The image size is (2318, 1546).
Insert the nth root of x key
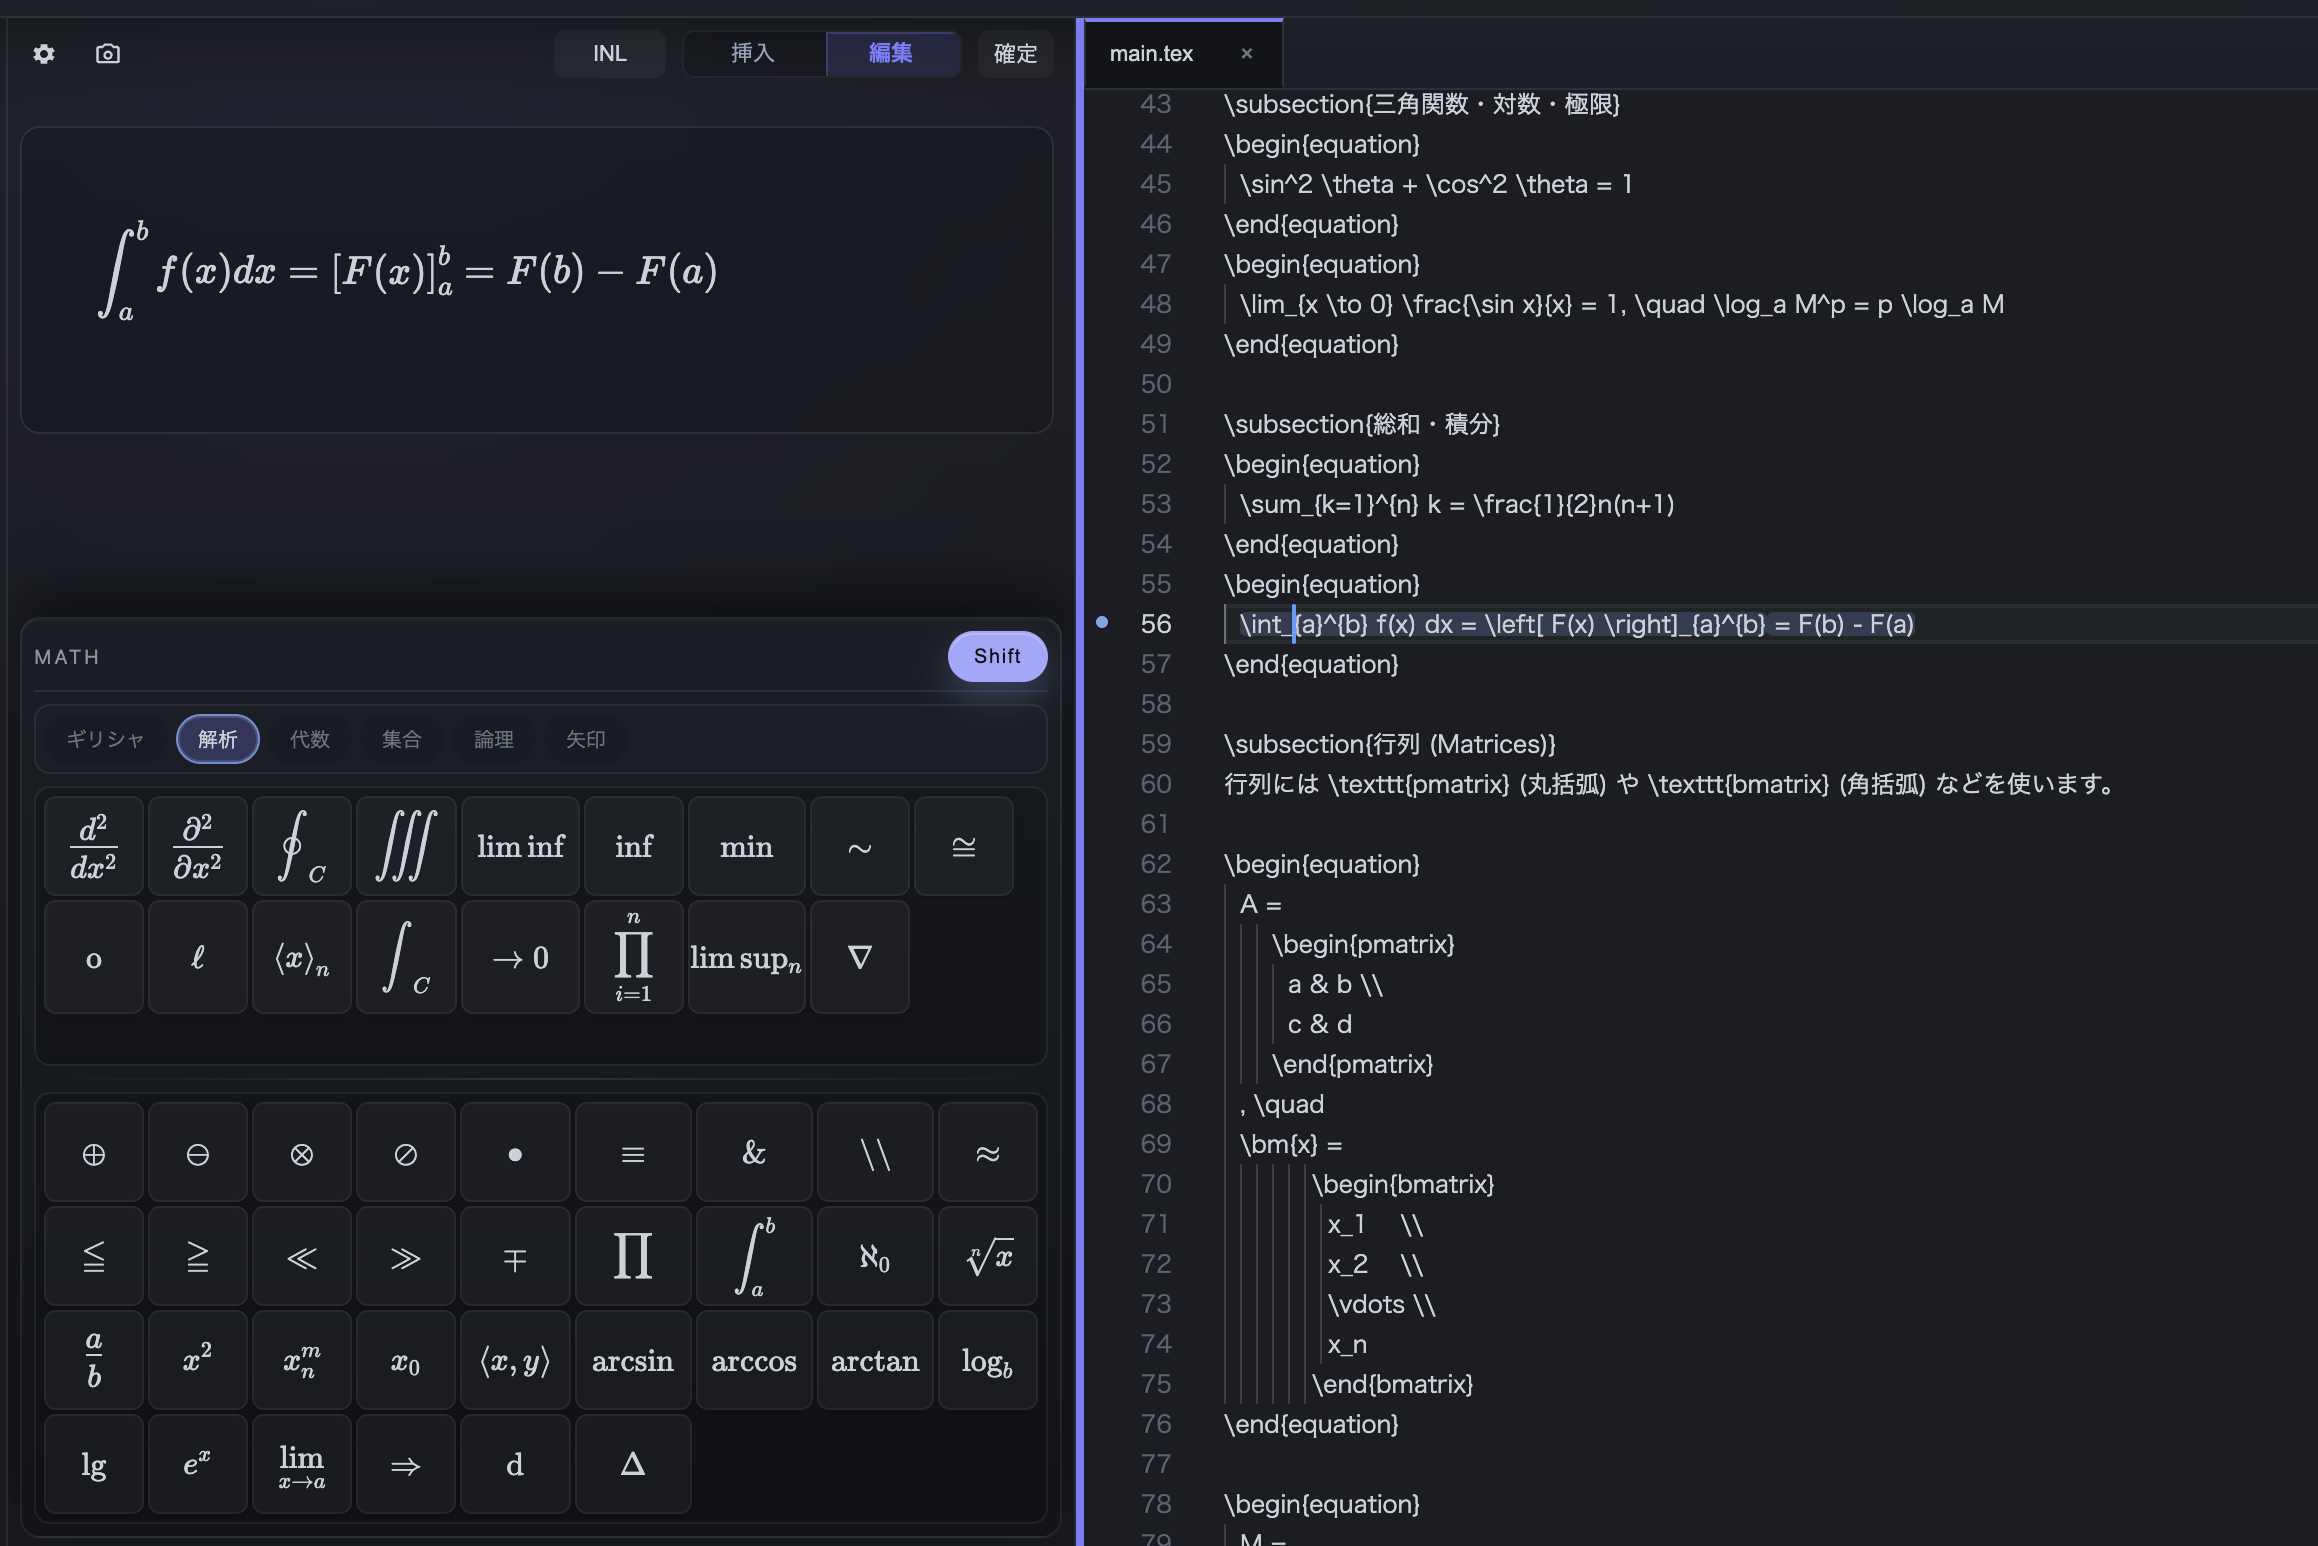pyautogui.click(x=988, y=1256)
